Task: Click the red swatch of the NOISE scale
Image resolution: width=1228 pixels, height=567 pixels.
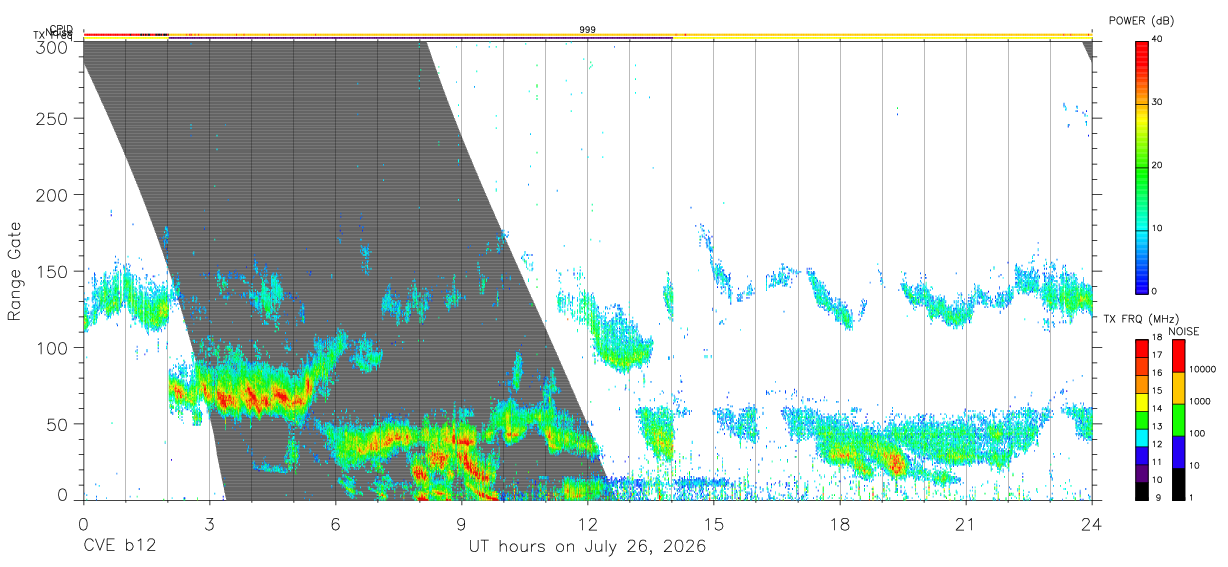Action: click(x=1178, y=356)
